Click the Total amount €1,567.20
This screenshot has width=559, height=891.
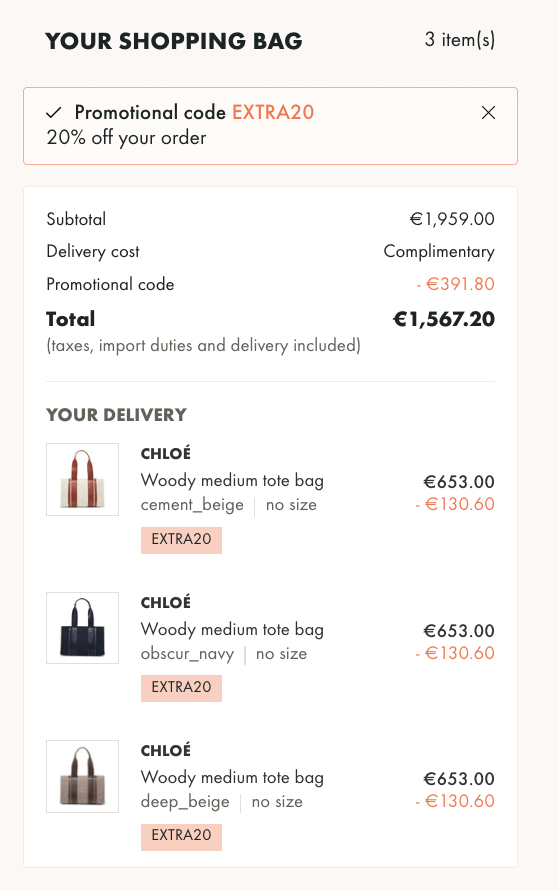[444, 319]
